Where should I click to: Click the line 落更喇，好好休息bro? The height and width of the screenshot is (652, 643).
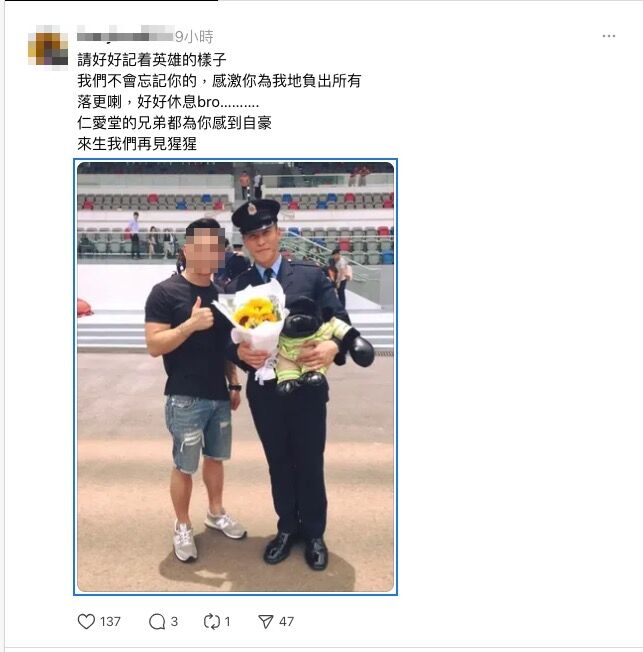[168, 102]
